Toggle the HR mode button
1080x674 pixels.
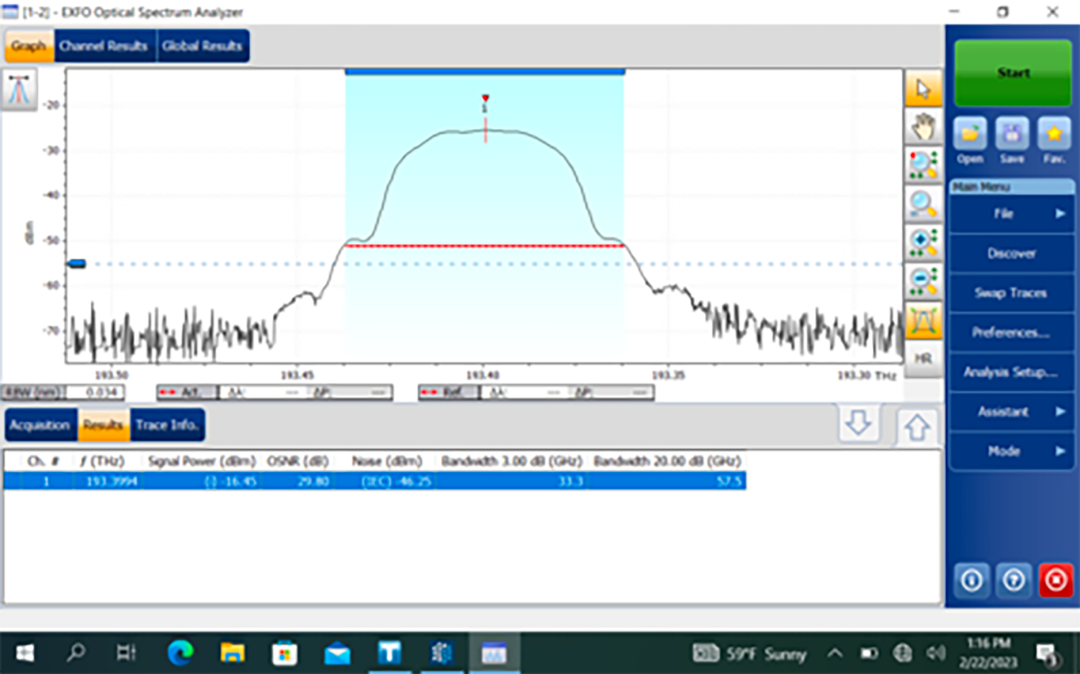[x=922, y=358]
